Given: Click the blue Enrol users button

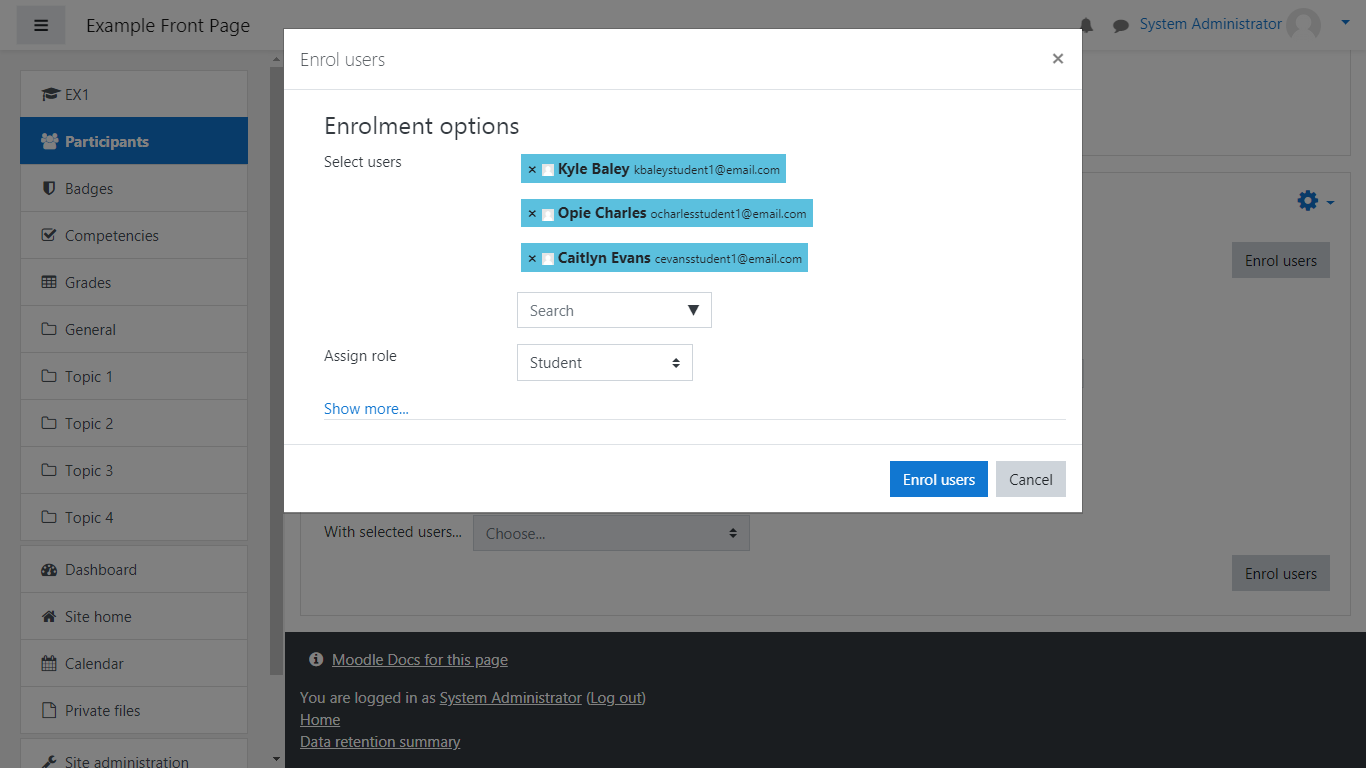Looking at the screenshot, I should click(938, 479).
